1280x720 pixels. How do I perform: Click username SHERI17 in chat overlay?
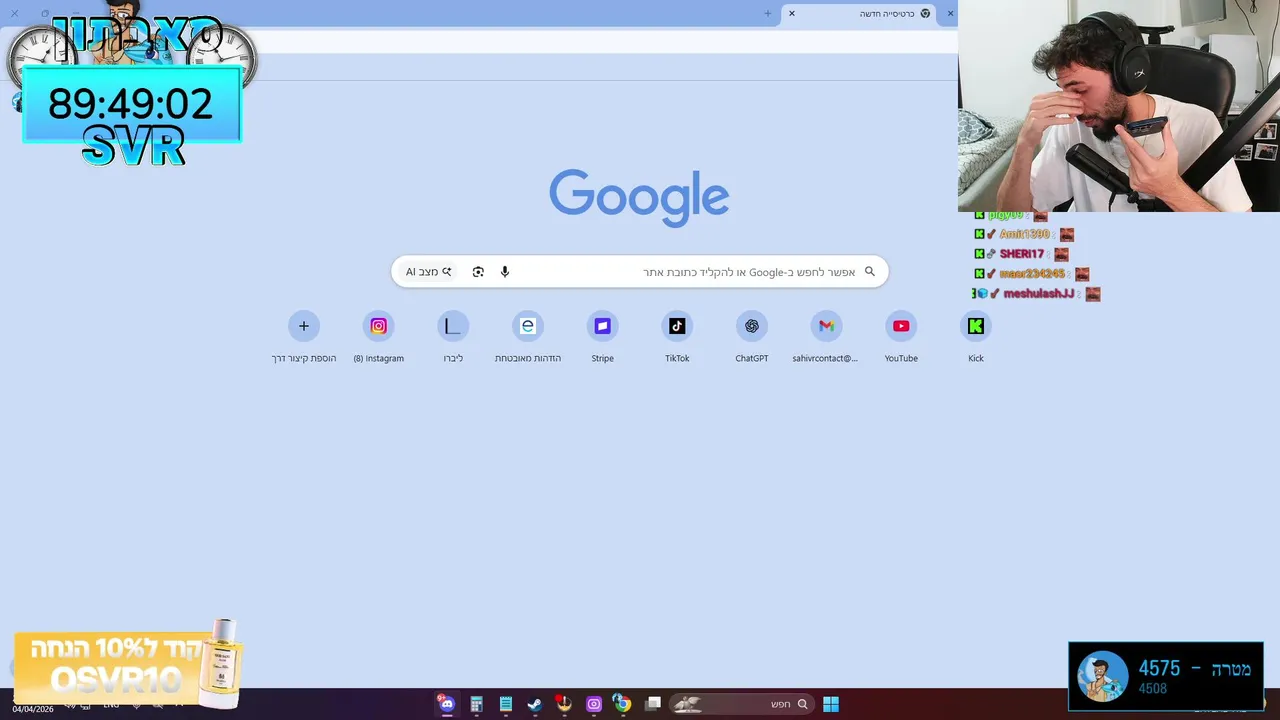coord(1022,254)
